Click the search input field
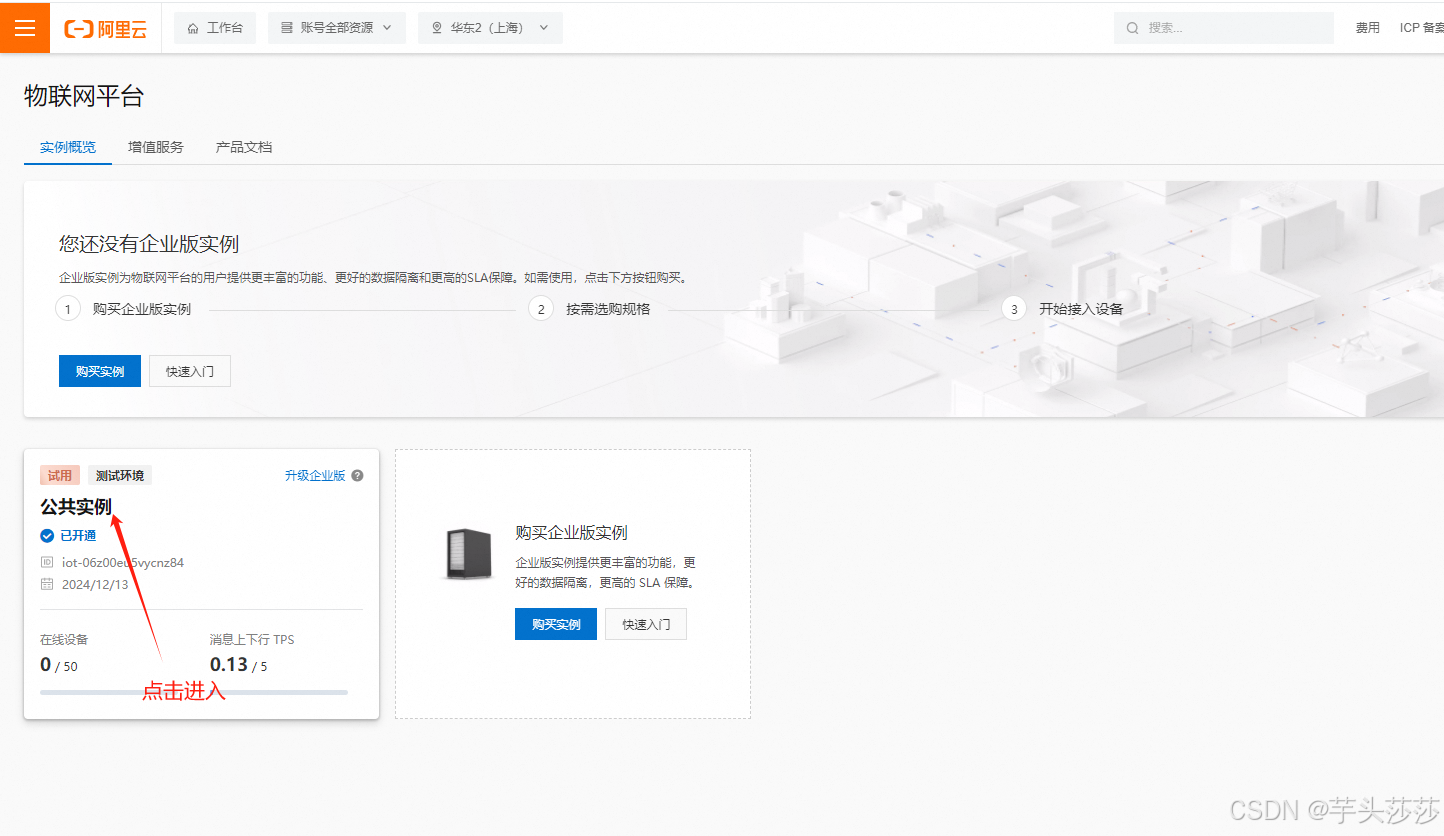This screenshot has width=1444, height=836. pyautogui.click(x=1224, y=28)
